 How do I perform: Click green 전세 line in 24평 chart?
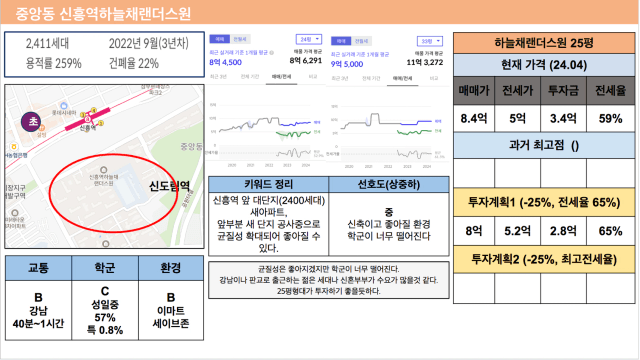point(293,133)
